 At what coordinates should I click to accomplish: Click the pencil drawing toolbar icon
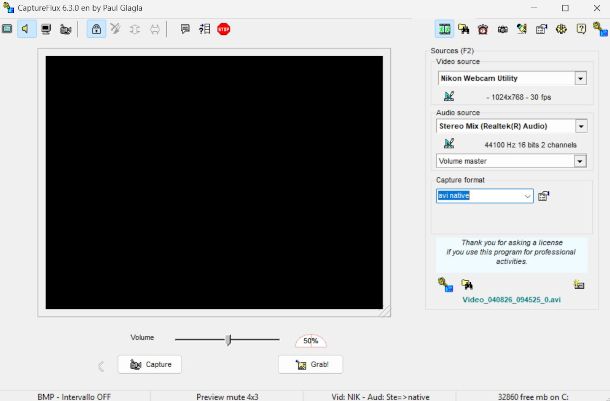click(x=522, y=29)
